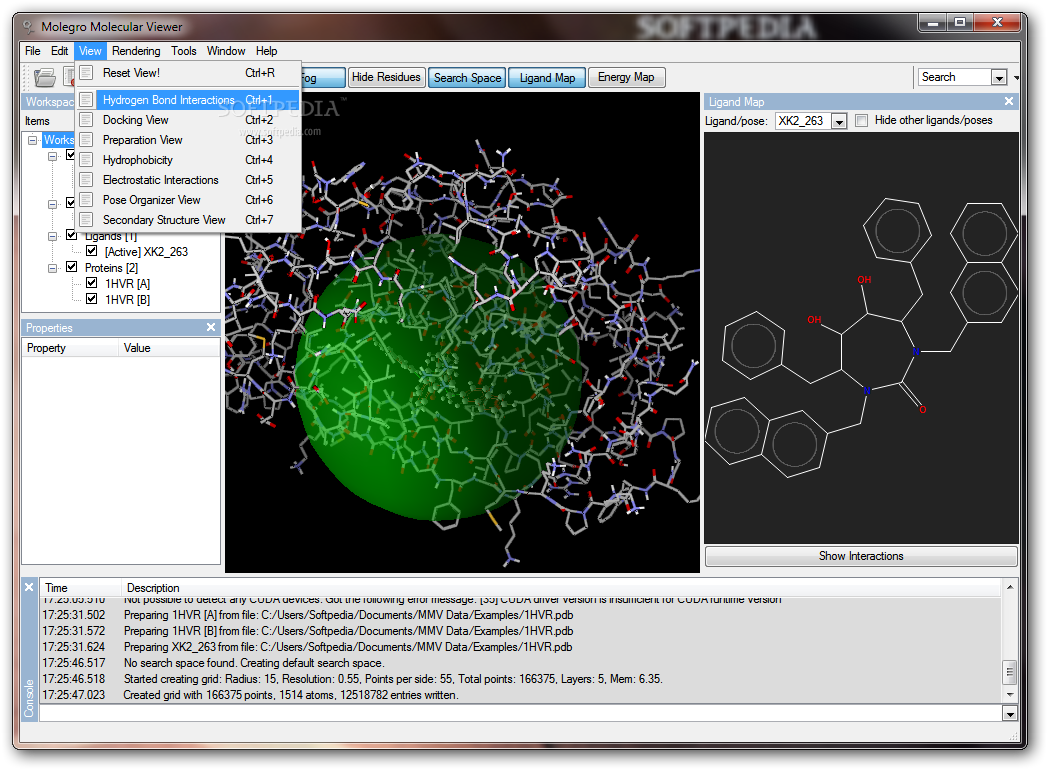This screenshot has width=1048, height=770.
Task: Select Preparation View menu entry
Action: (188, 140)
